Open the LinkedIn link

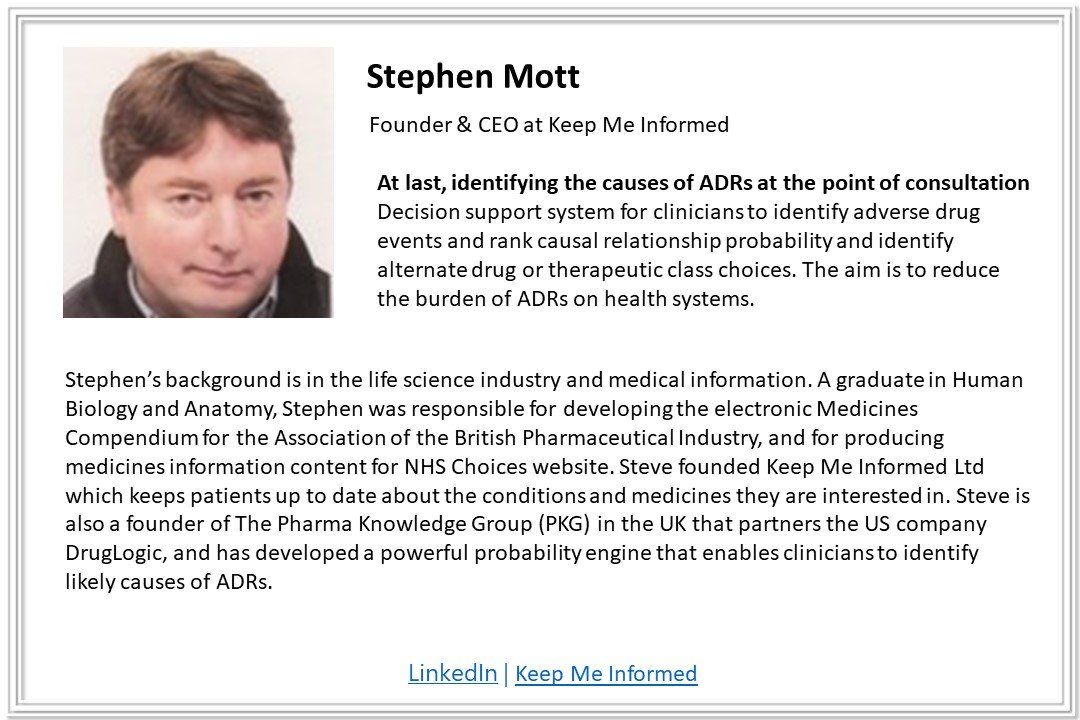453,672
